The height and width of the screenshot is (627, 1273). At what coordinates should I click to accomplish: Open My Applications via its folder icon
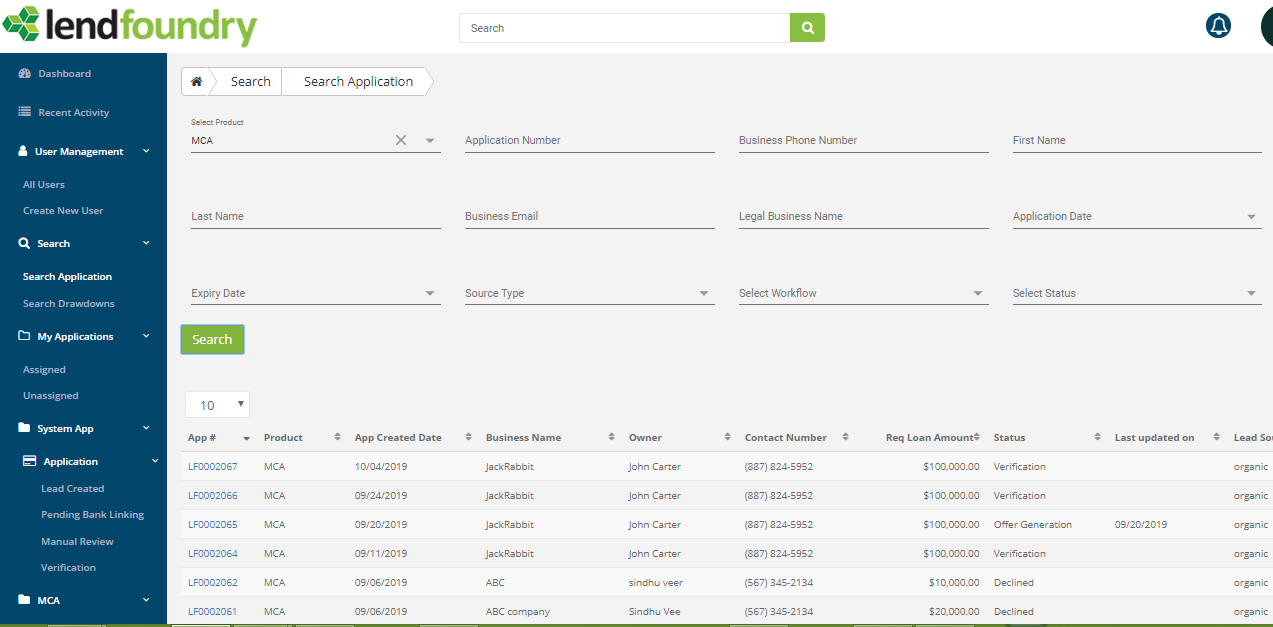tap(22, 336)
